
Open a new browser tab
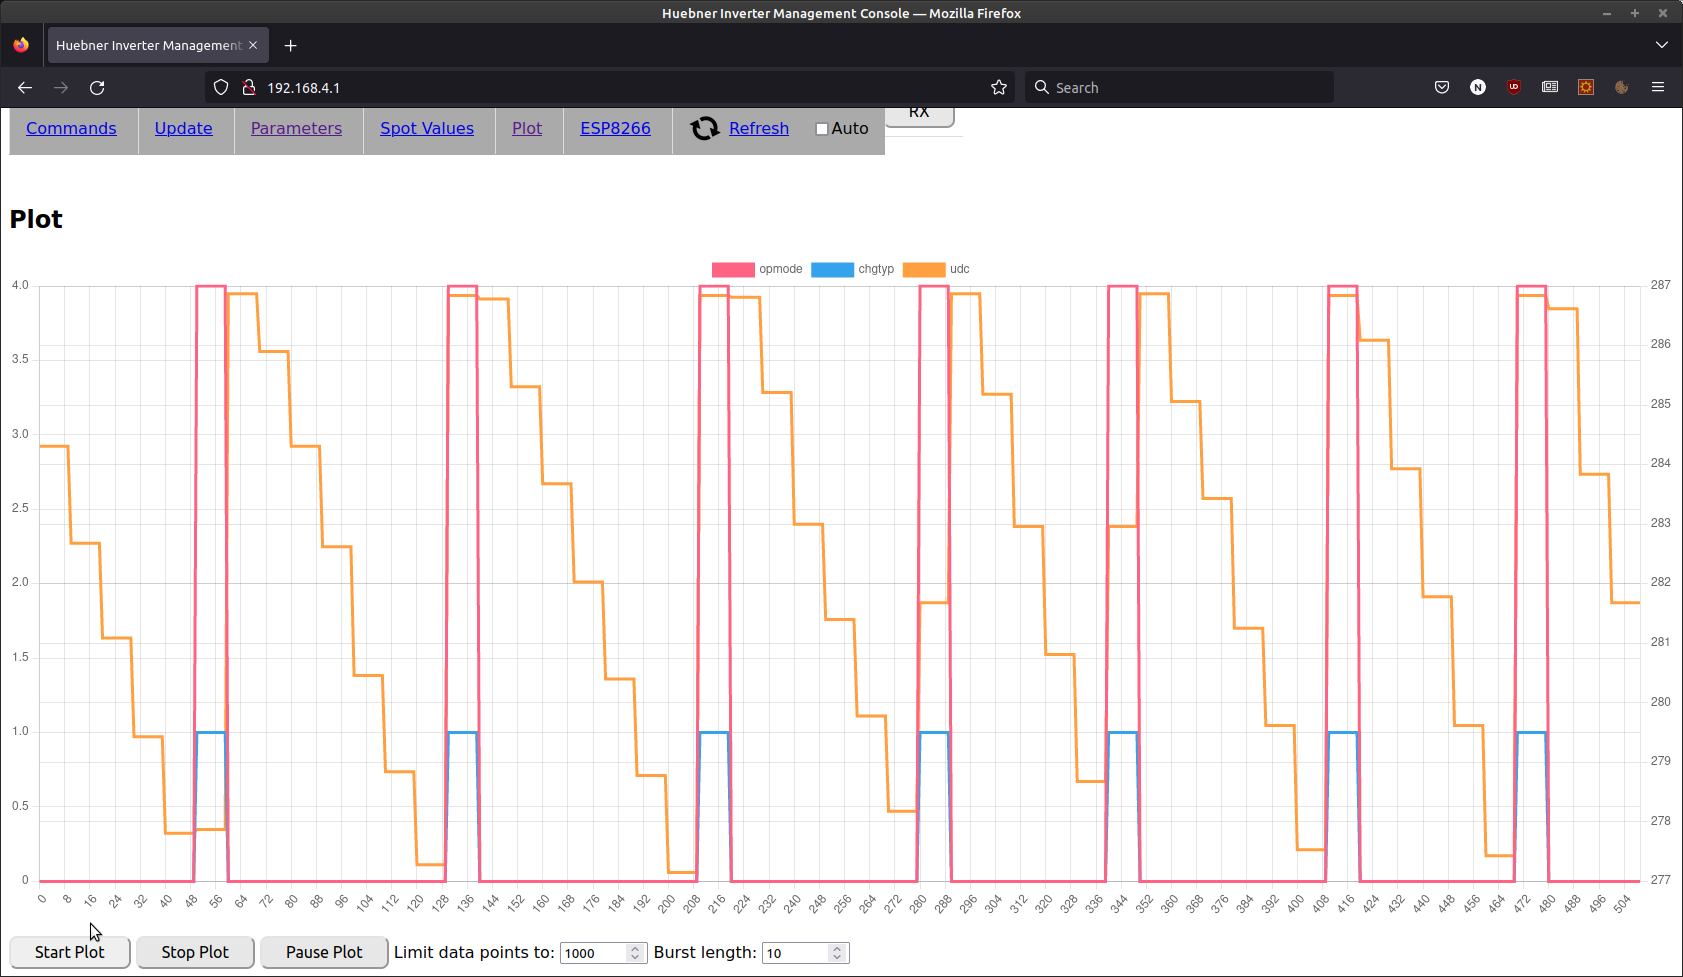coord(290,45)
